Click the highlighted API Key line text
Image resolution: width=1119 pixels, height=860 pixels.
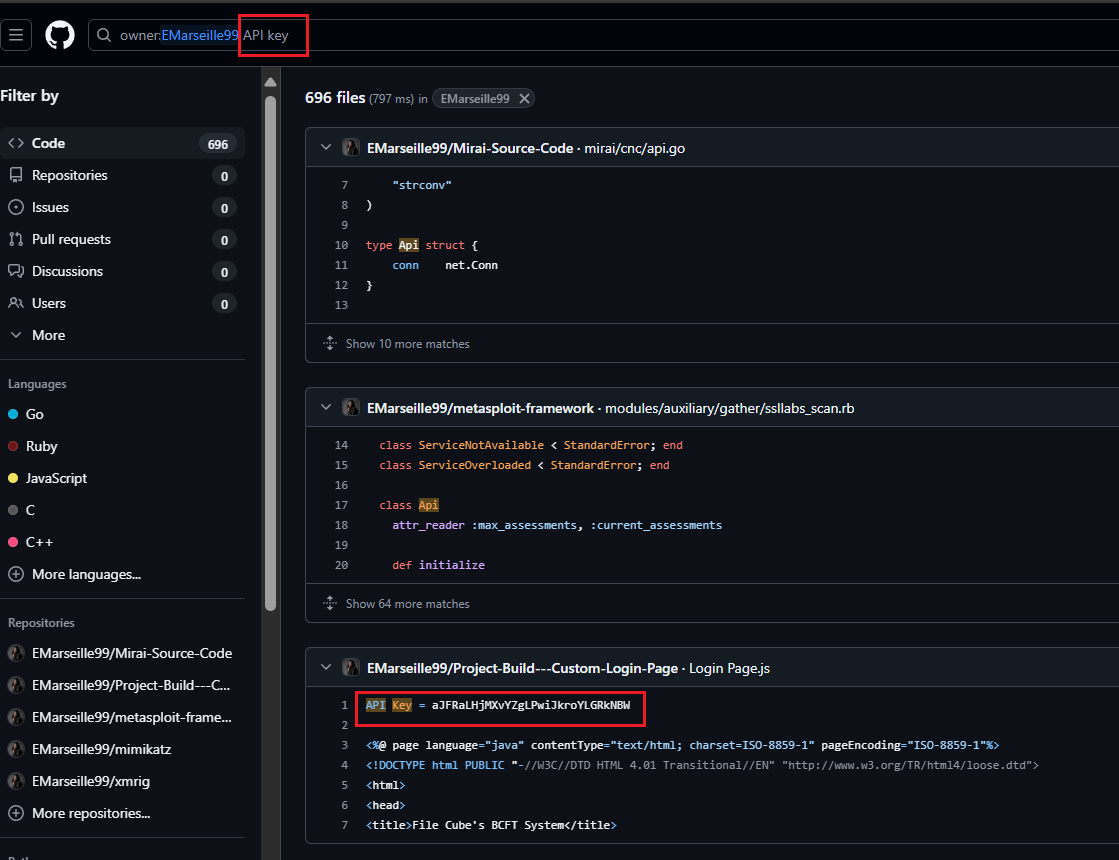point(498,705)
